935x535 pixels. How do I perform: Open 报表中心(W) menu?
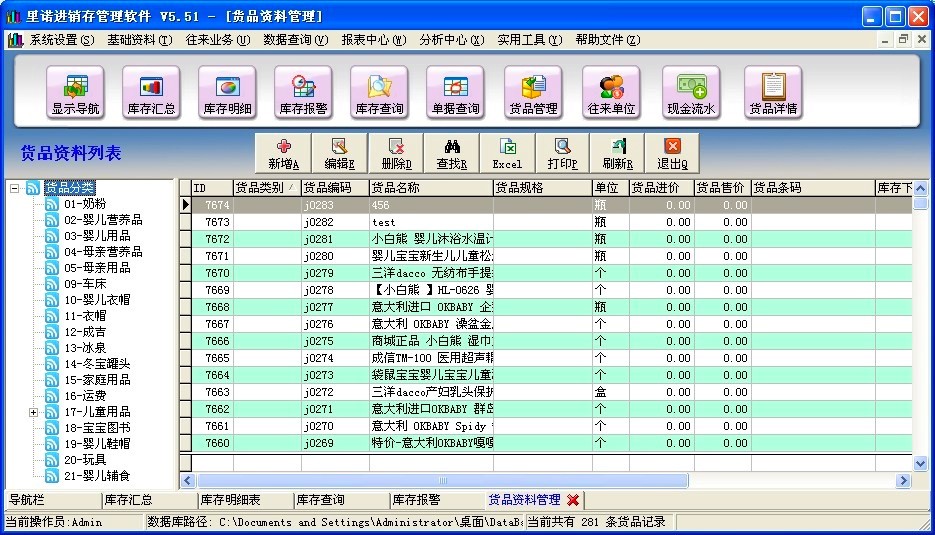[x=374, y=40]
